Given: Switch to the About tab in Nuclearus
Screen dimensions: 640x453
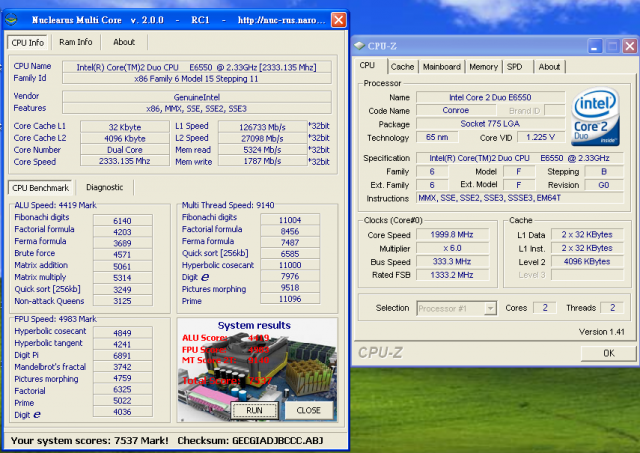Looking at the screenshot, I should (124, 42).
